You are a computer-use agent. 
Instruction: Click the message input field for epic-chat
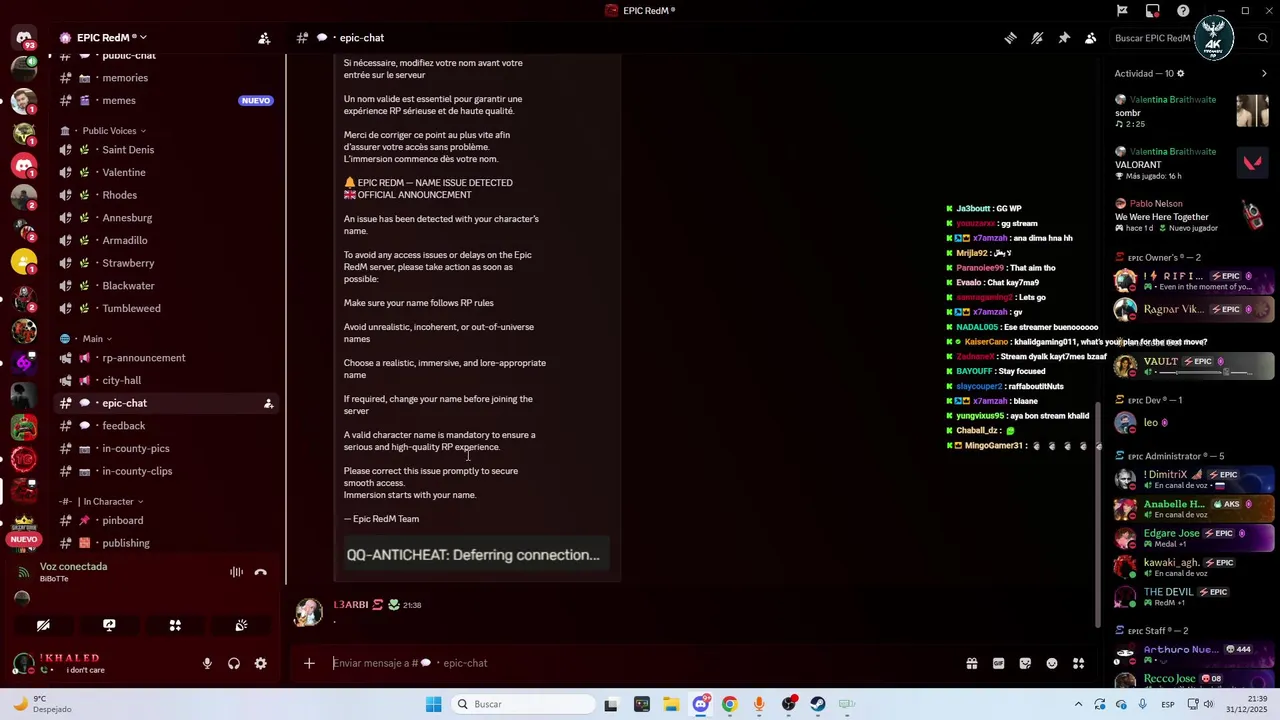tap(640, 663)
